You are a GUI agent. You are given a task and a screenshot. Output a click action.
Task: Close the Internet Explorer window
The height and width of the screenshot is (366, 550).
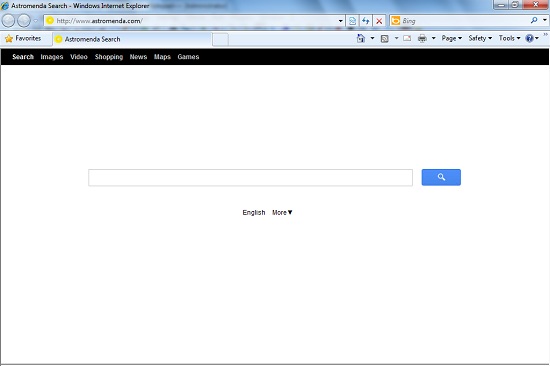coord(536,5)
